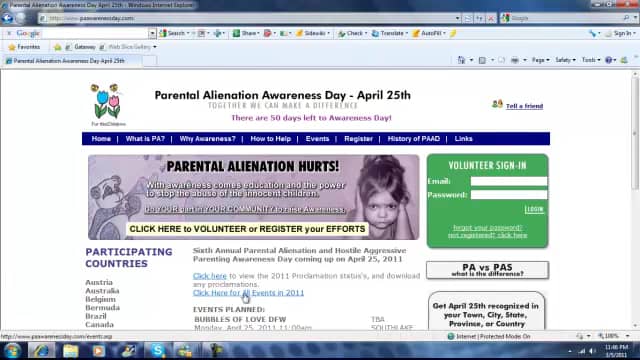Open the Web Slice Gallery dropdown

(155, 47)
